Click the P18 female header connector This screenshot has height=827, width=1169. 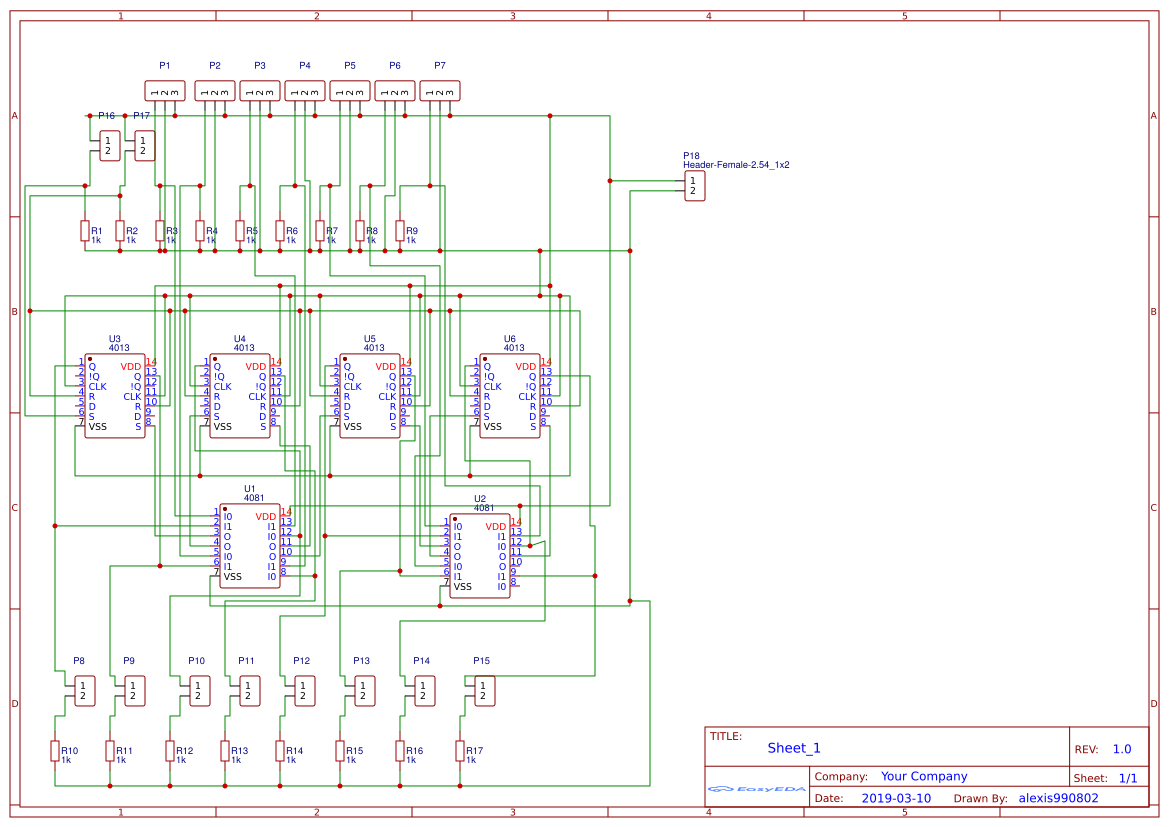(x=695, y=186)
